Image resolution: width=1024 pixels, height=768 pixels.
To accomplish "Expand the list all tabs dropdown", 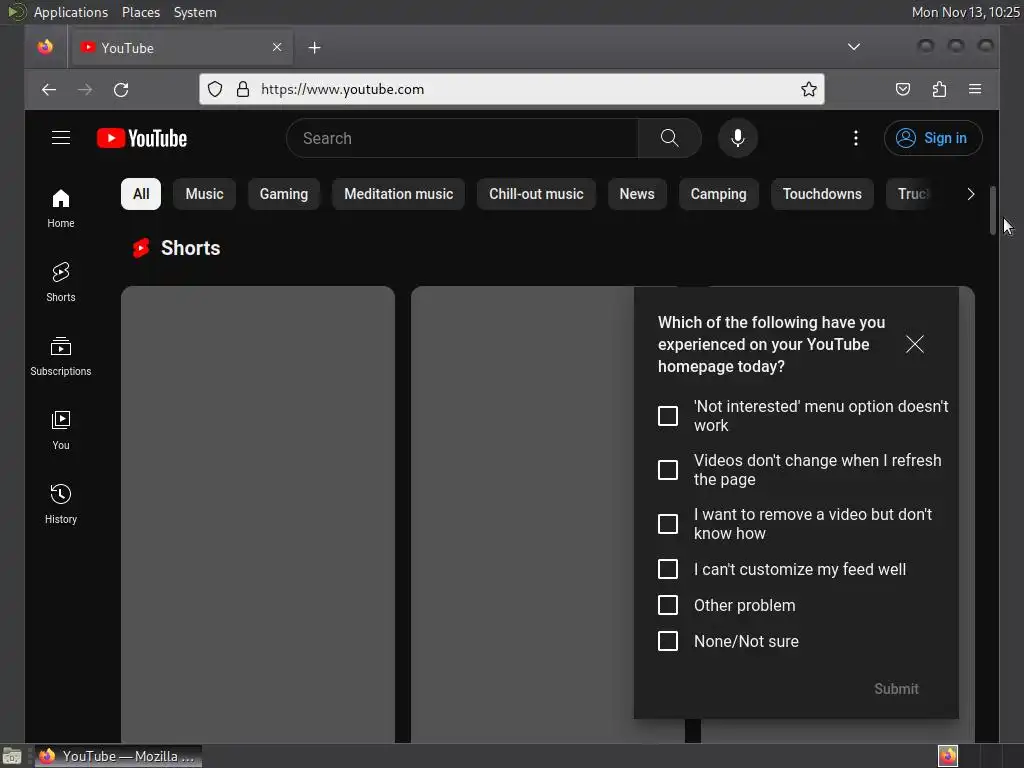I will click(x=854, y=47).
